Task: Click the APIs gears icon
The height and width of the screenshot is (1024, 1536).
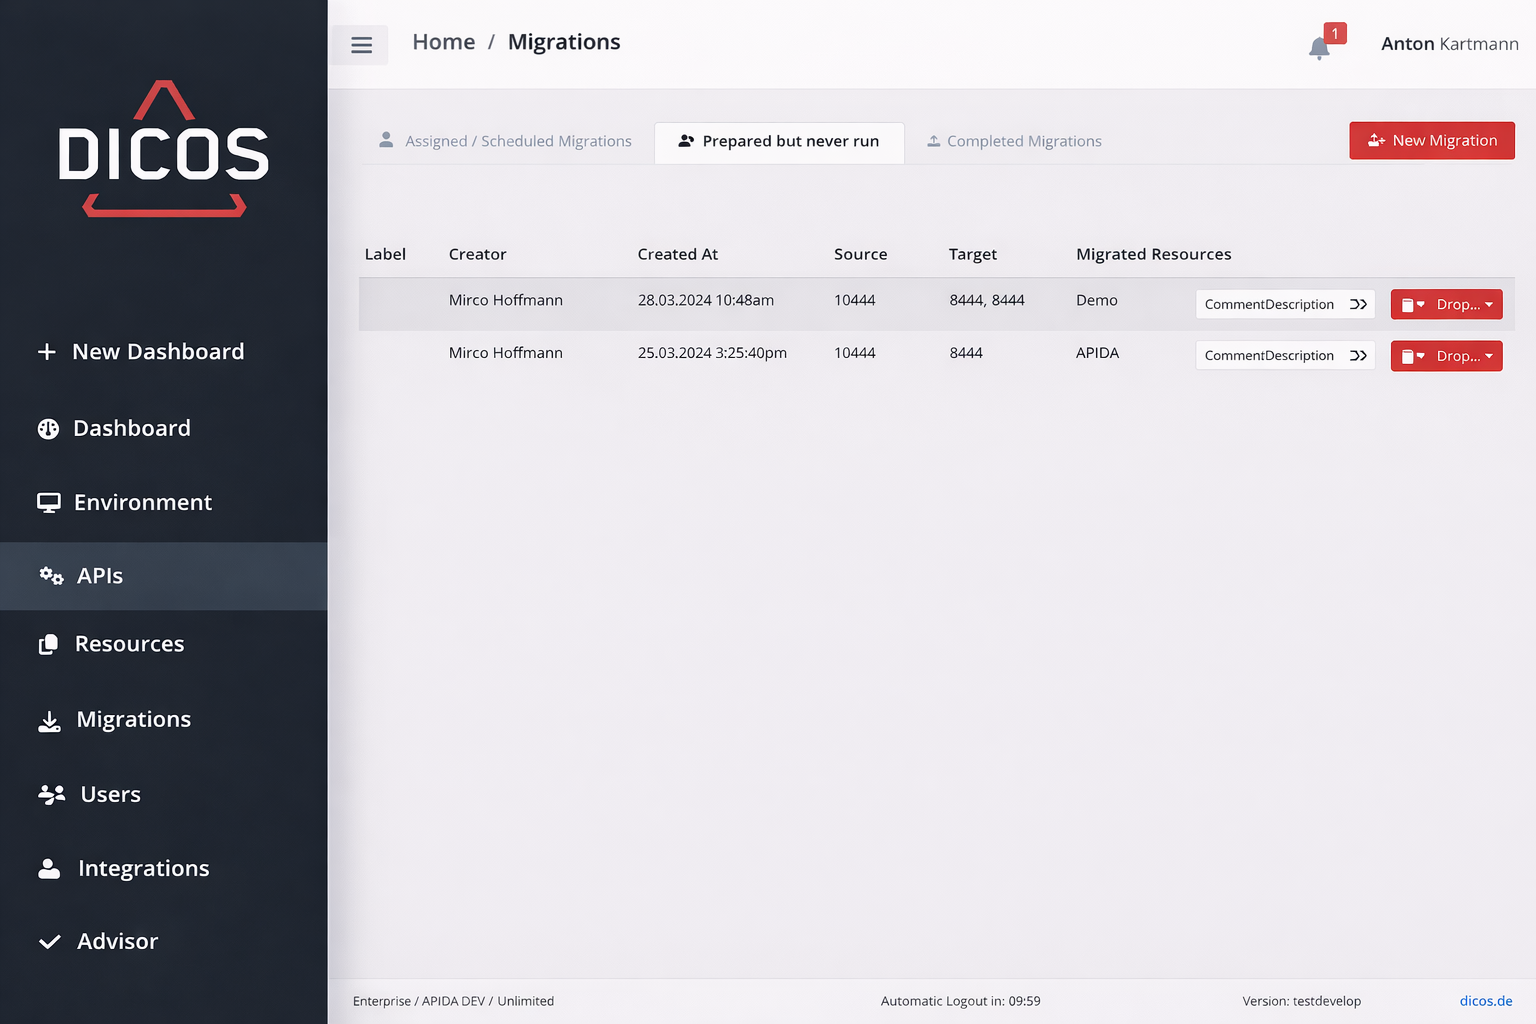Action: coord(51,576)
